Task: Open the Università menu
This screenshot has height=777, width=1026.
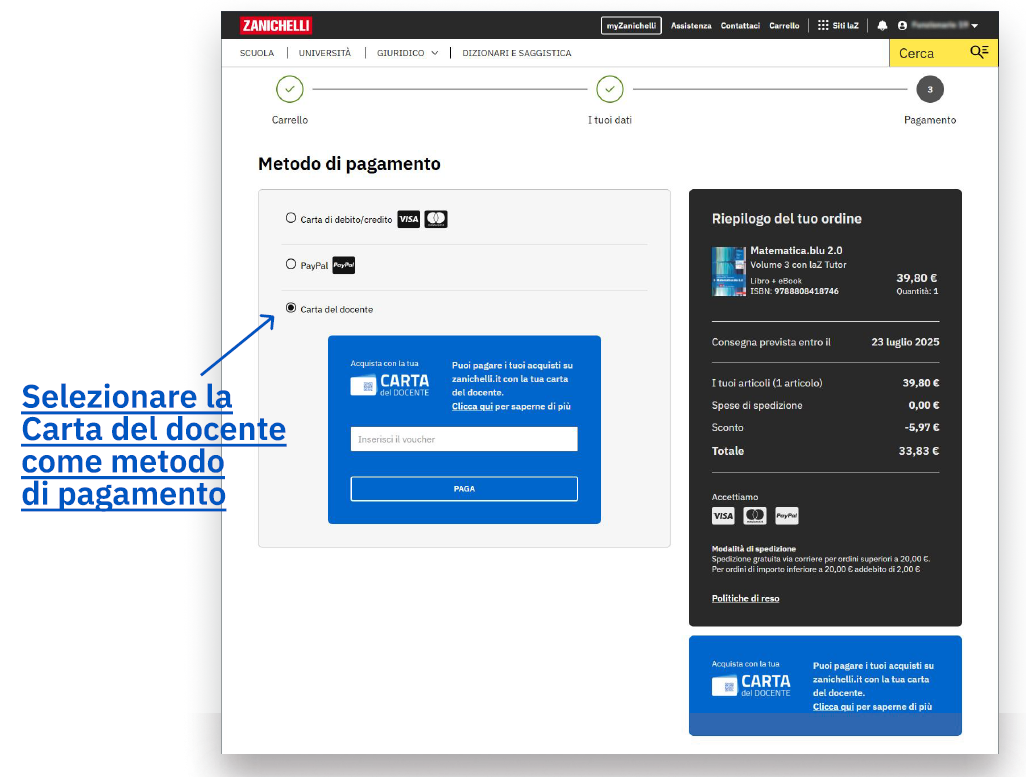Action: coord(325,53)
